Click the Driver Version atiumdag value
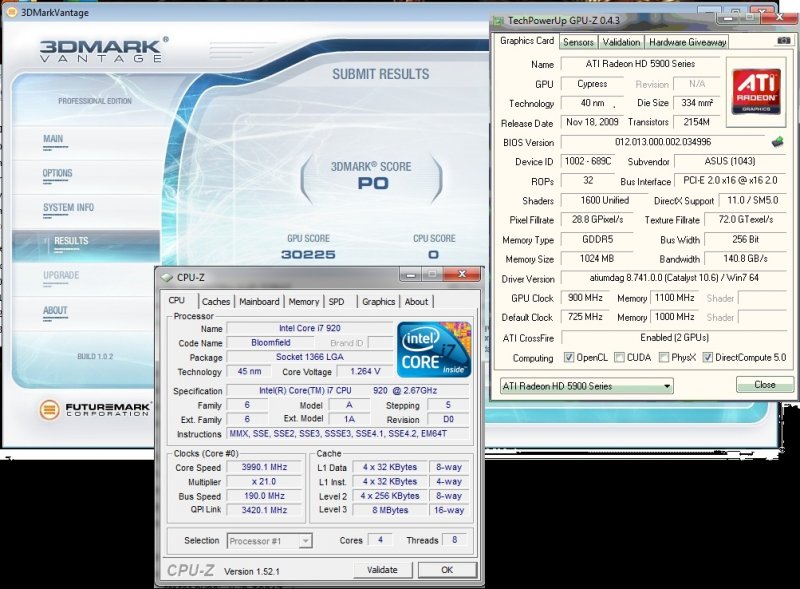Image resolution: width=800 pixels, height=589 pixels. click(x=674, y=278)
